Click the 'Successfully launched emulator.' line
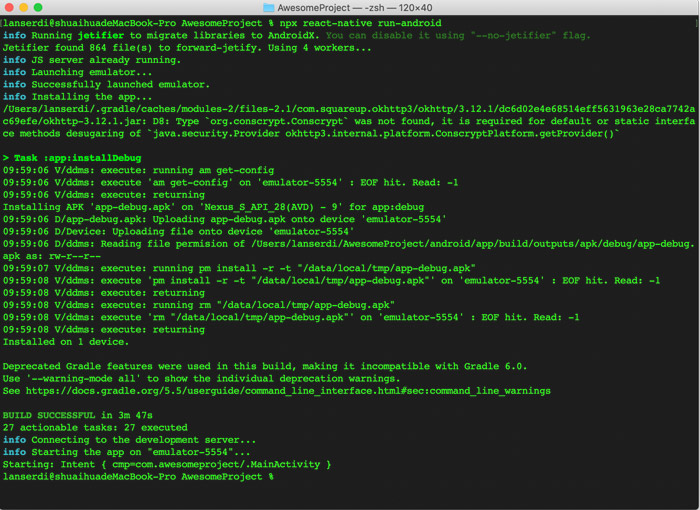Image resolution: width=700 pixels, height=510 pixels. [x=106, y=84]
